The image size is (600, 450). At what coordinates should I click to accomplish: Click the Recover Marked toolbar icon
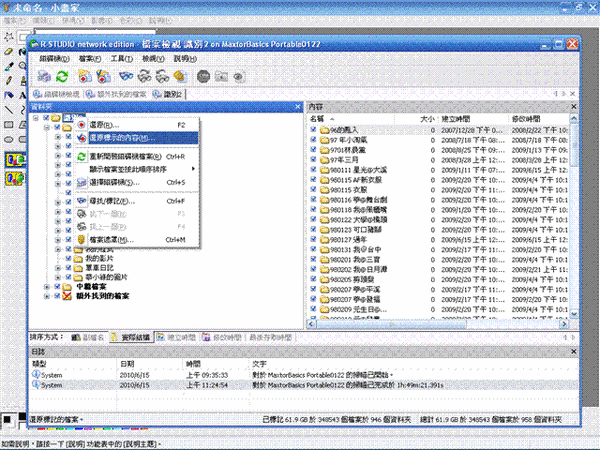pos(103,77)
